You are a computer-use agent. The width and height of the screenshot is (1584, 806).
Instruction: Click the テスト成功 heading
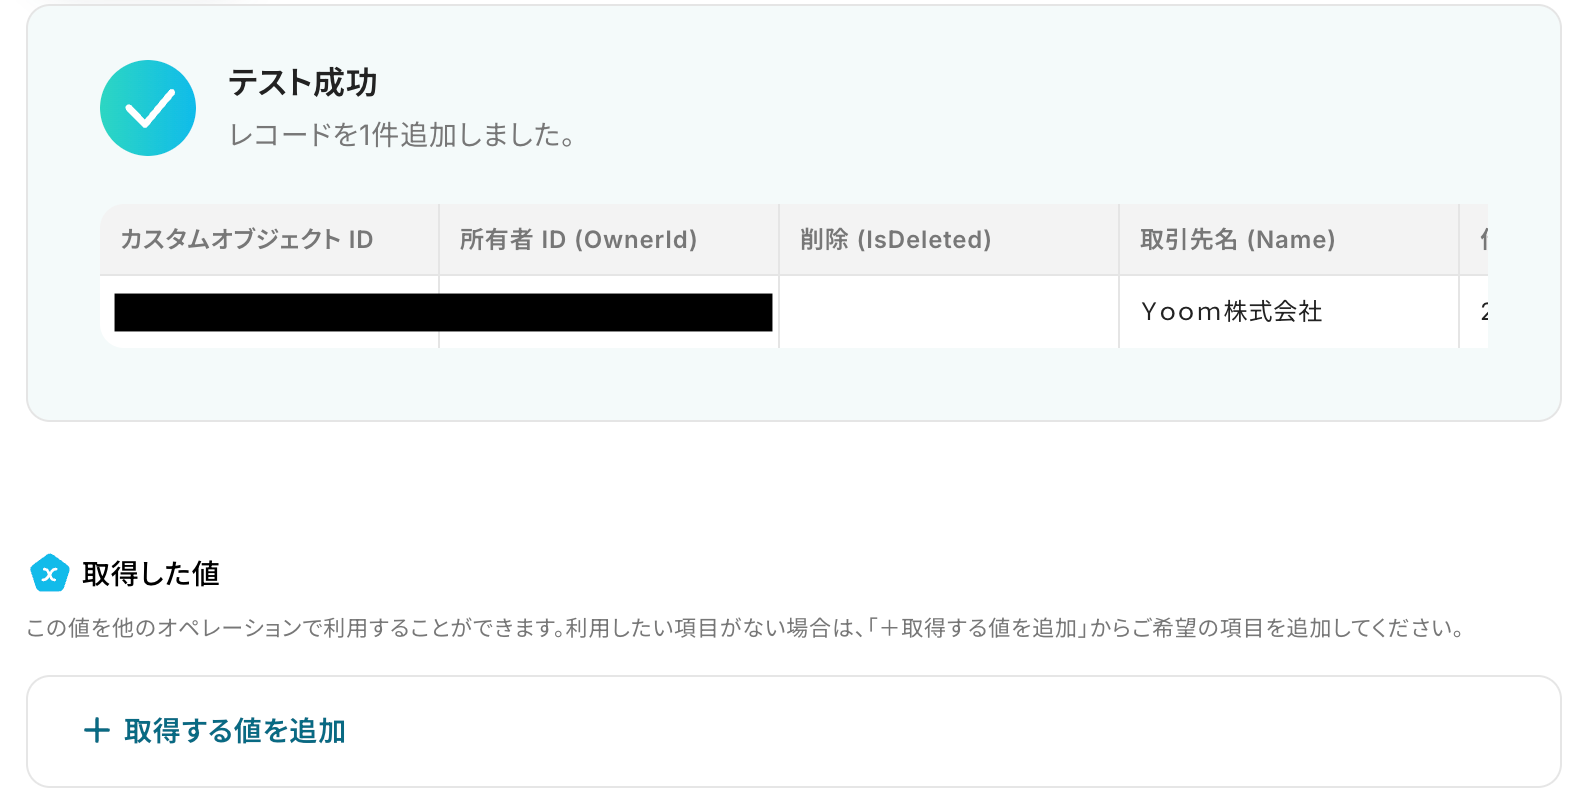(303, 82)
